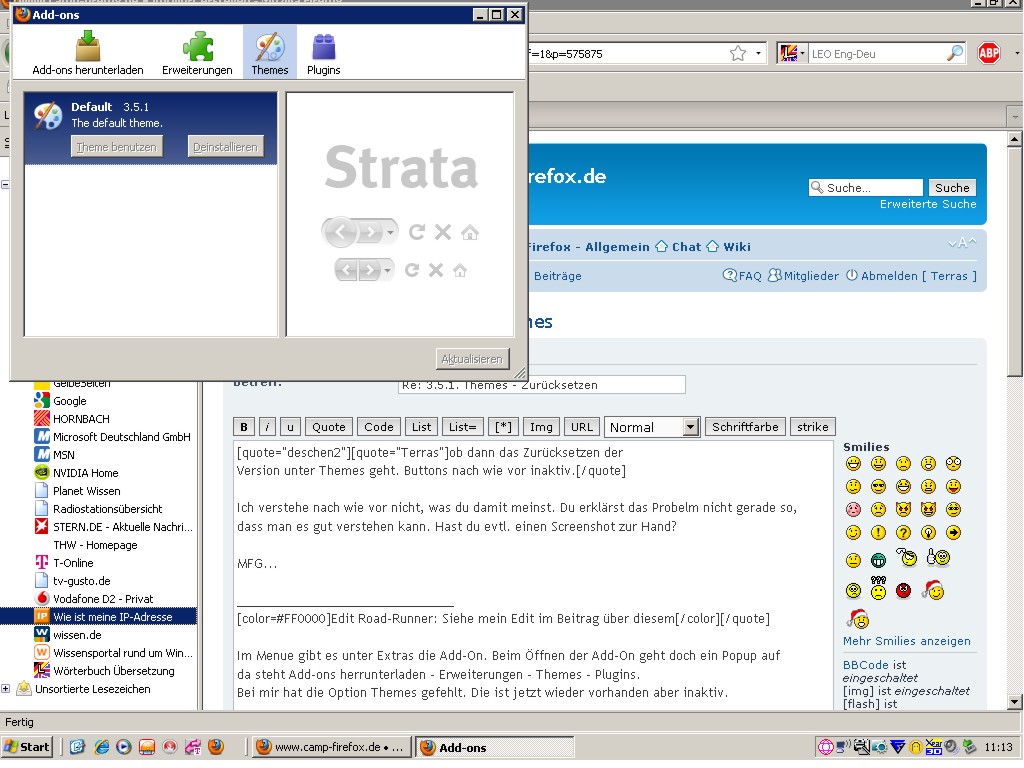Image resolution: width=1024 pixels, height=768 pixels.
Task: Click the Adblock Plus ABP icon
Action: pos(989,53)
